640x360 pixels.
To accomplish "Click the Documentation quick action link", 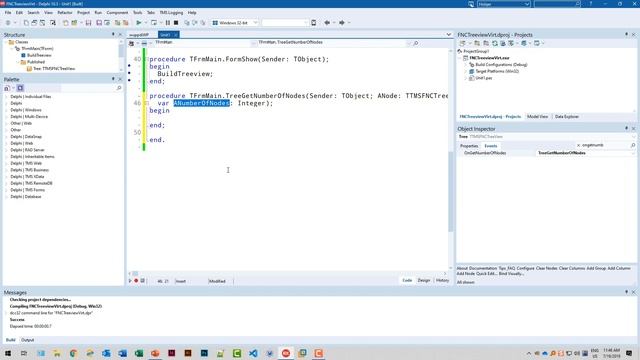I will 483,269.
